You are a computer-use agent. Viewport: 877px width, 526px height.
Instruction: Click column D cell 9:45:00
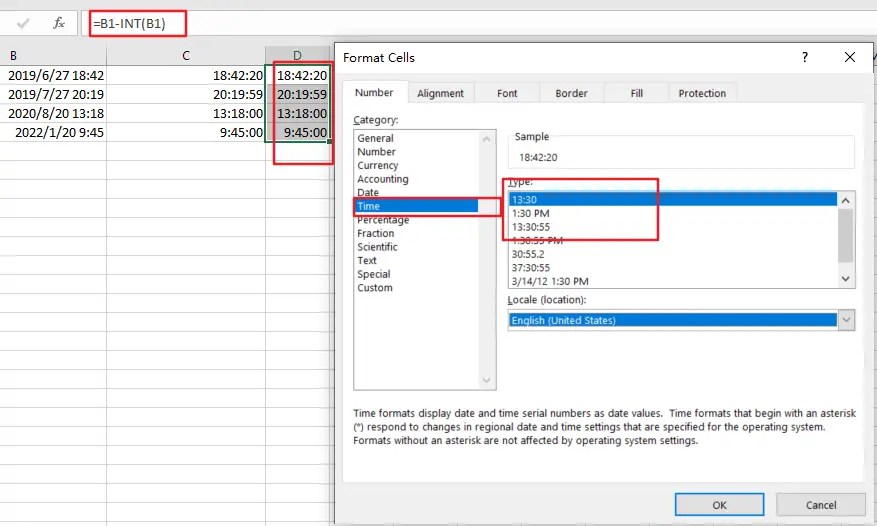pyautogui.click(x=298, y=132)
